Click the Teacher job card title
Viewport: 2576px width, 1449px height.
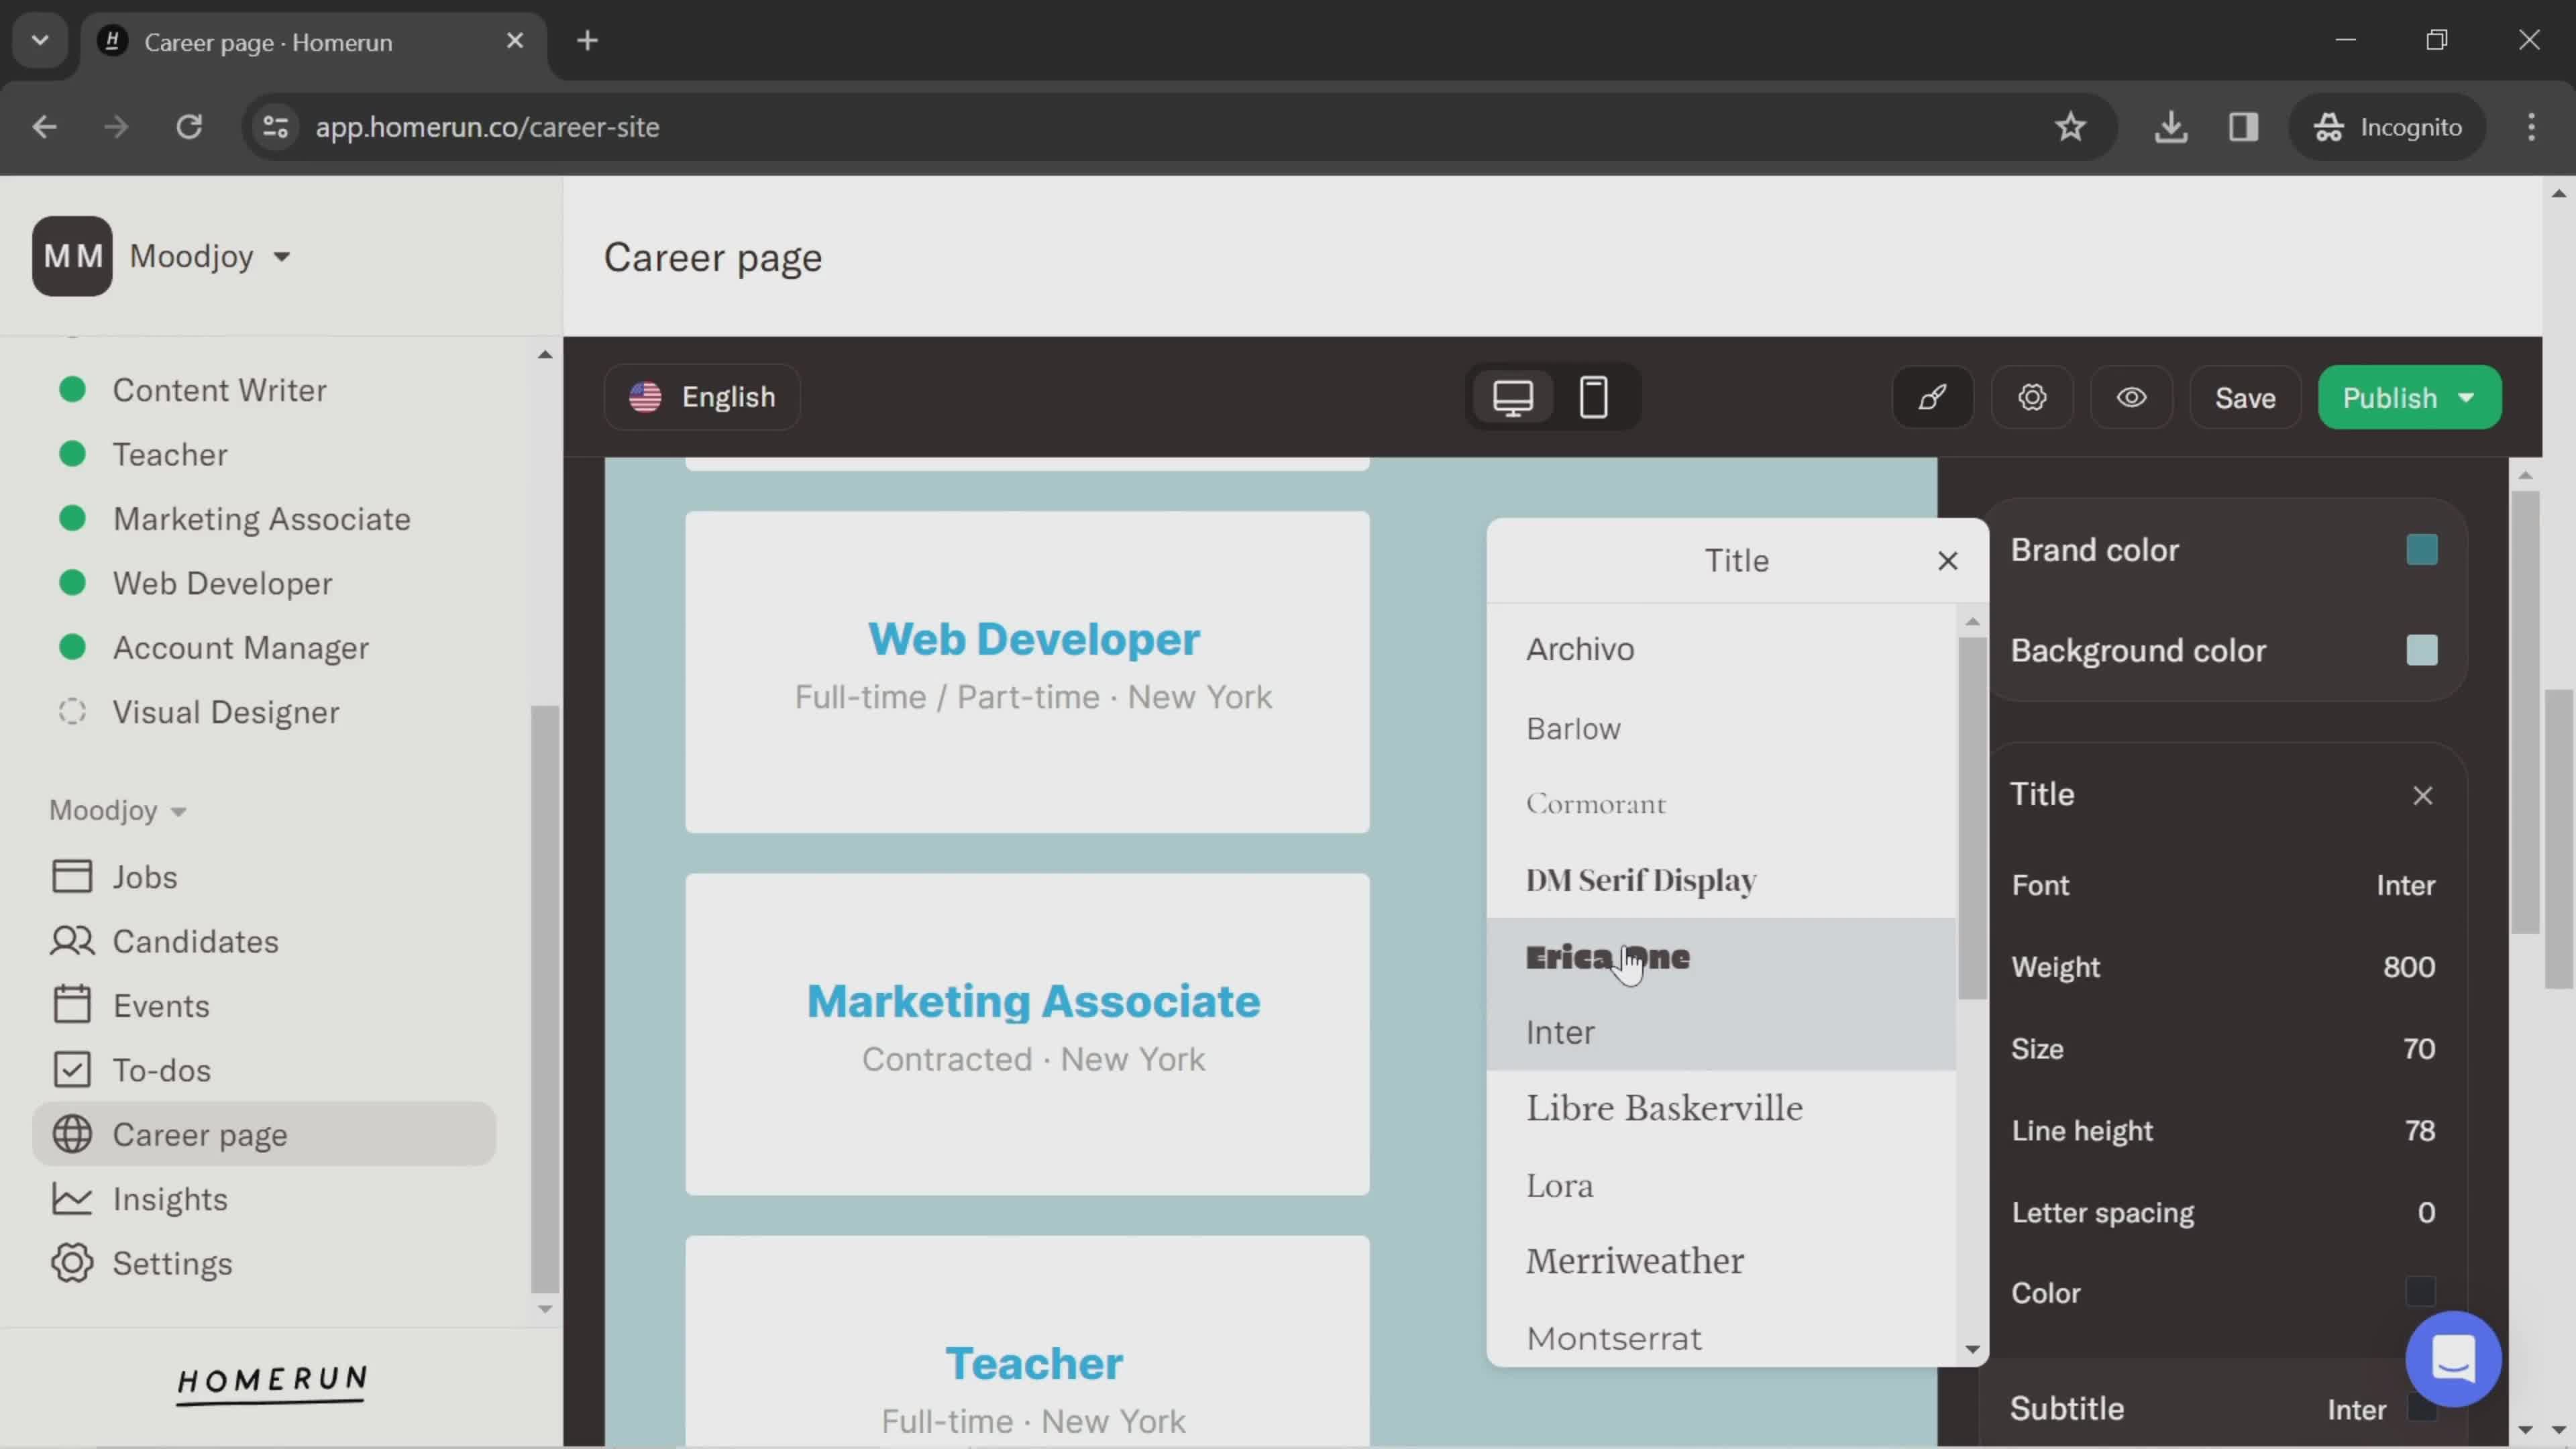1033,1363
